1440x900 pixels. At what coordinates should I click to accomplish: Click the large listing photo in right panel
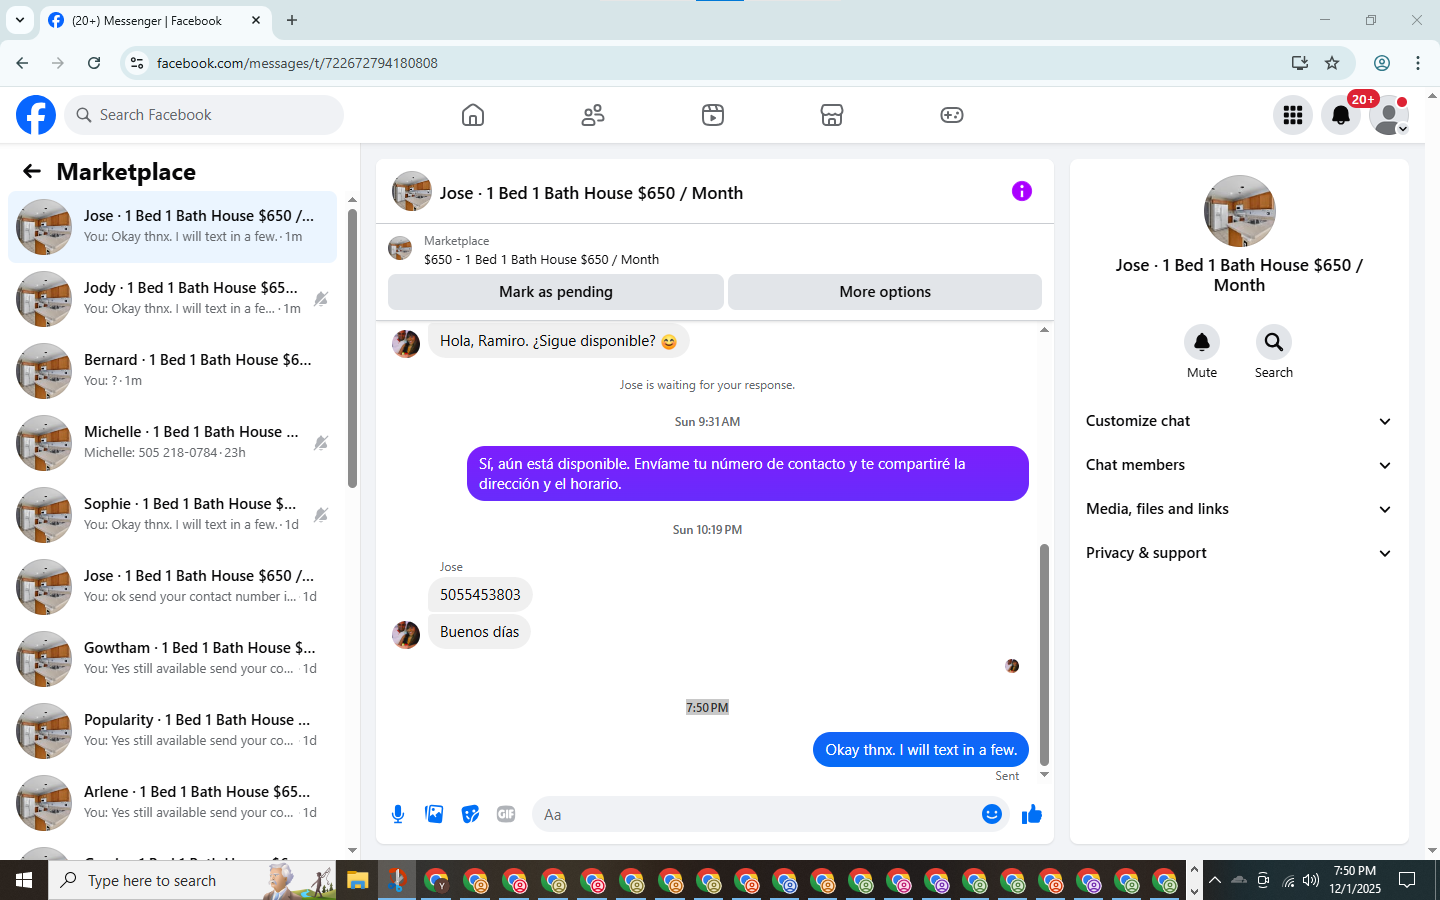point(1239,211)
